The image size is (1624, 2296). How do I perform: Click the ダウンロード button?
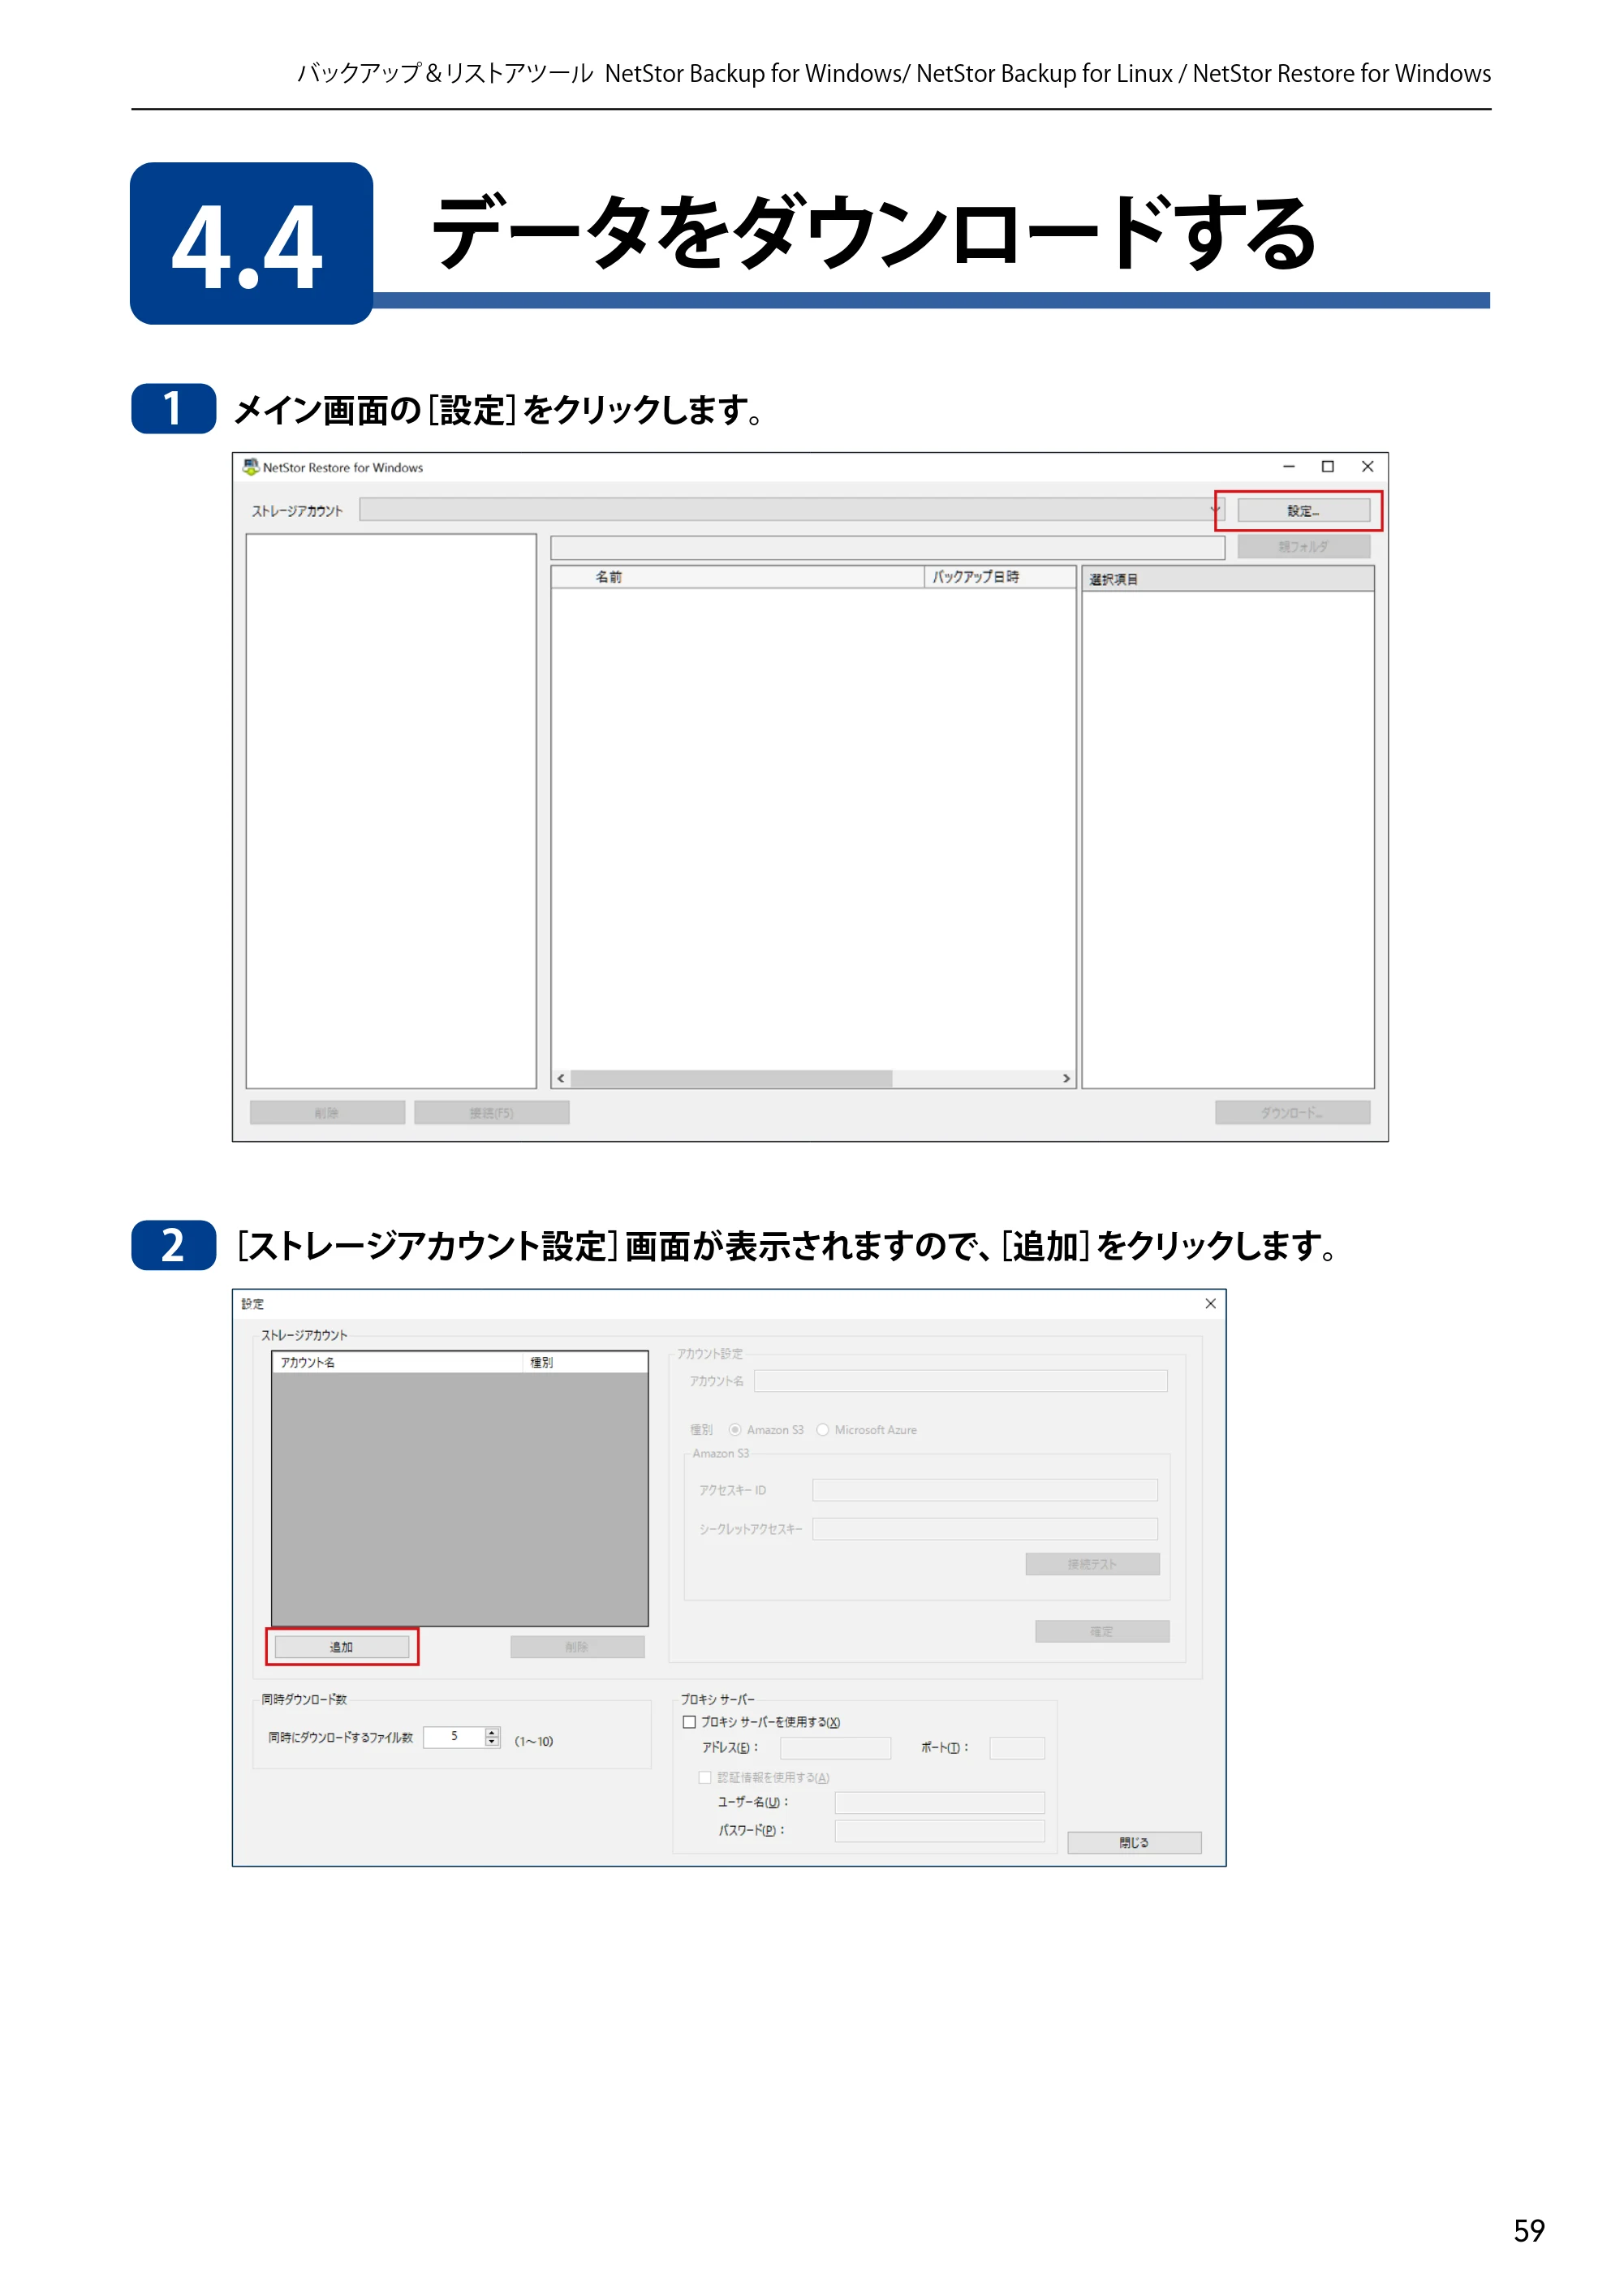tap(1292, 1113)
